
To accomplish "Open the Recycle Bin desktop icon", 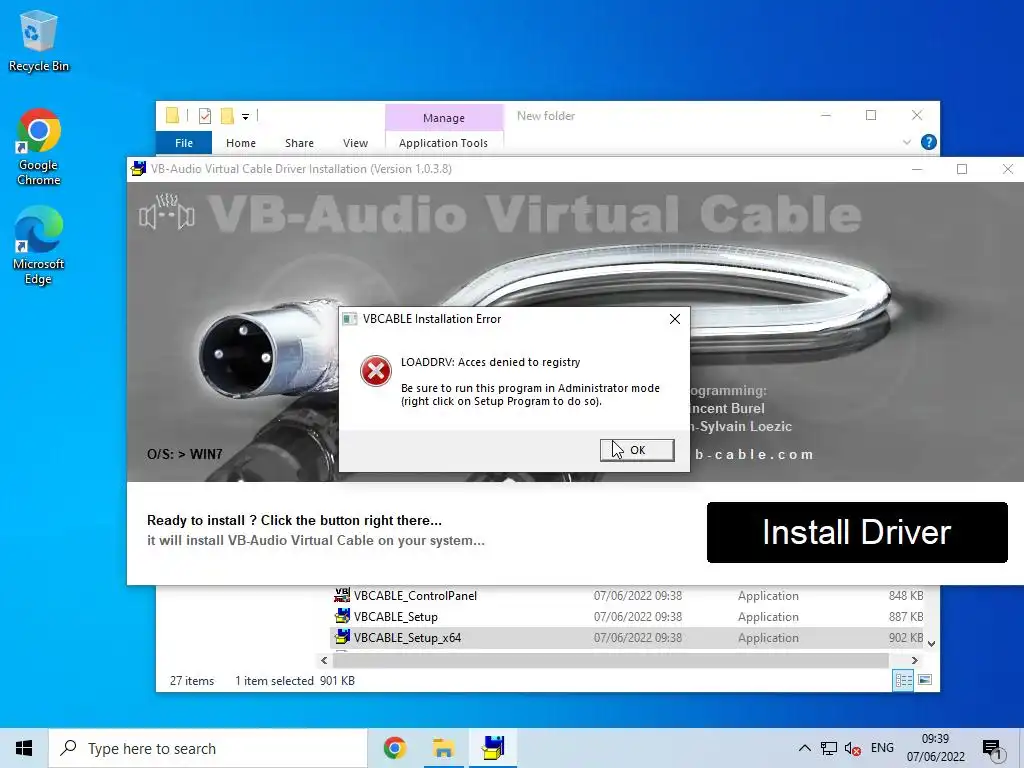I will (x=38, y=40).
